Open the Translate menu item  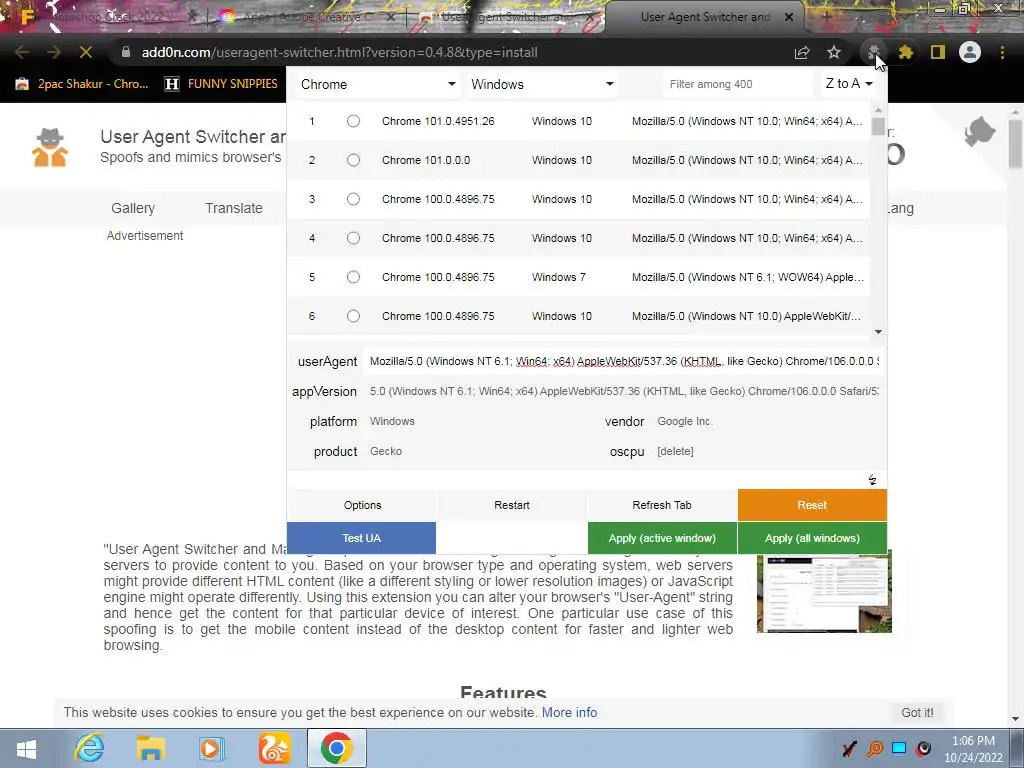click(234, 208)
